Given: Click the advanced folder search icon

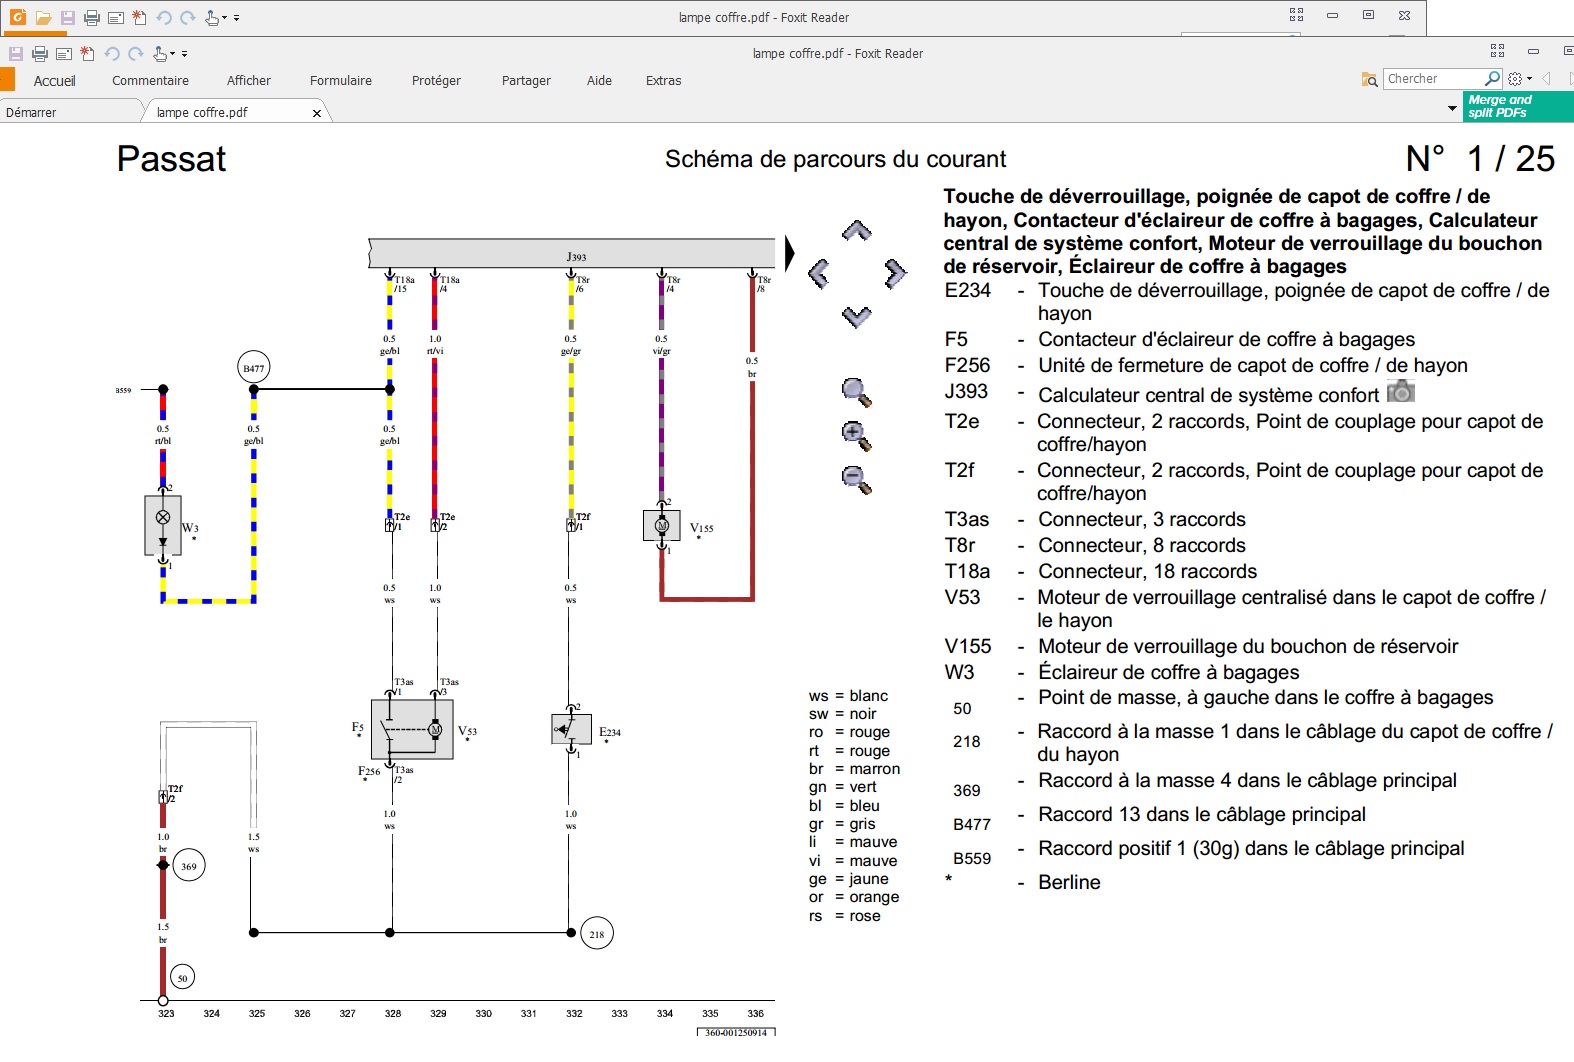Looking at the screenshot, I should 1369,79.
